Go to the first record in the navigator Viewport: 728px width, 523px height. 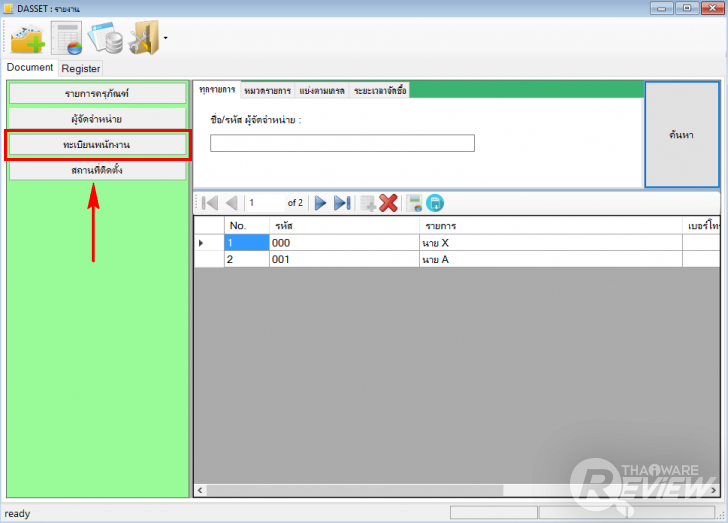pos(210,203)
